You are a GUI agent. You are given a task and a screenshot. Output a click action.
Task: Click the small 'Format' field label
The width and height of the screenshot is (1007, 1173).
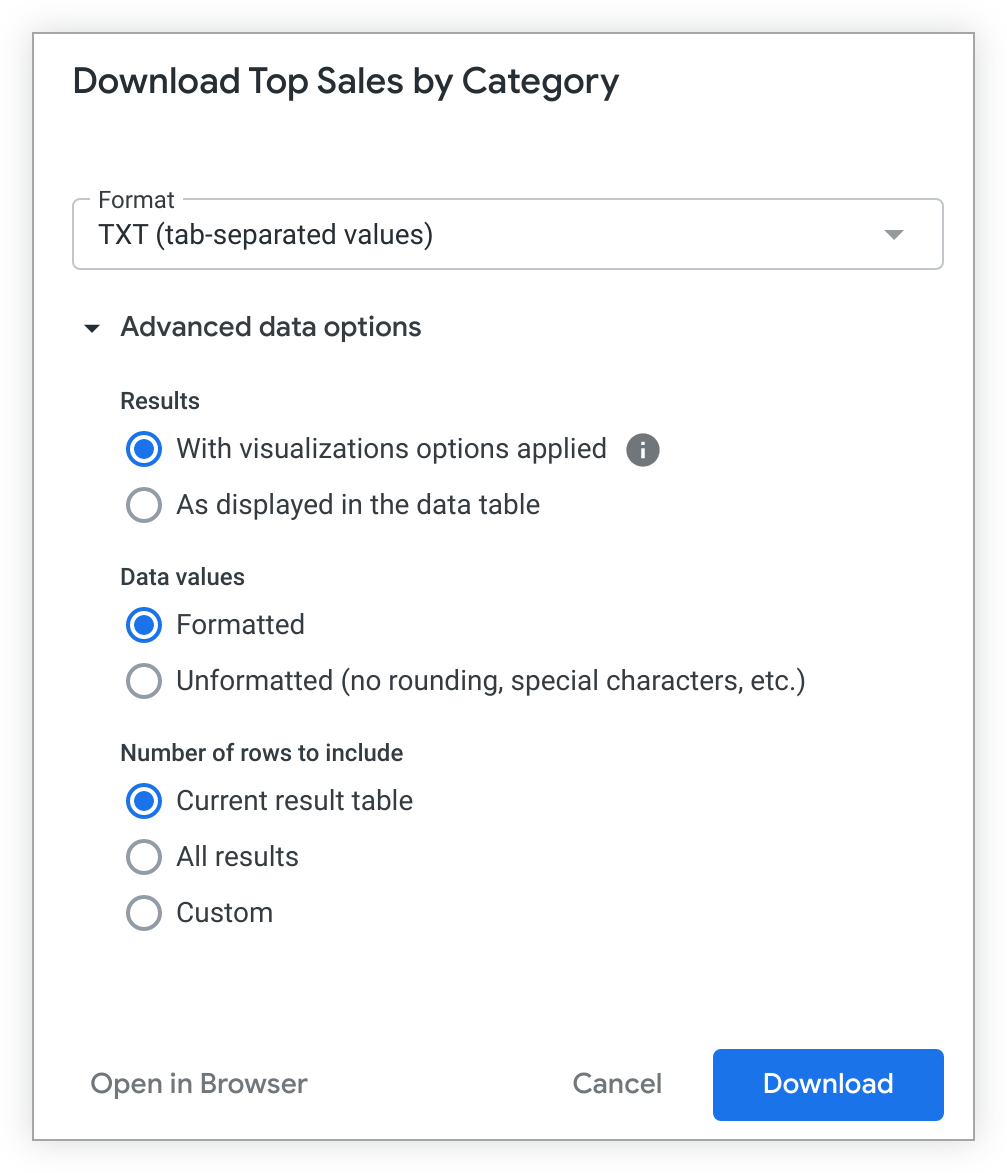pyautogui.click(x=136, y=200)
